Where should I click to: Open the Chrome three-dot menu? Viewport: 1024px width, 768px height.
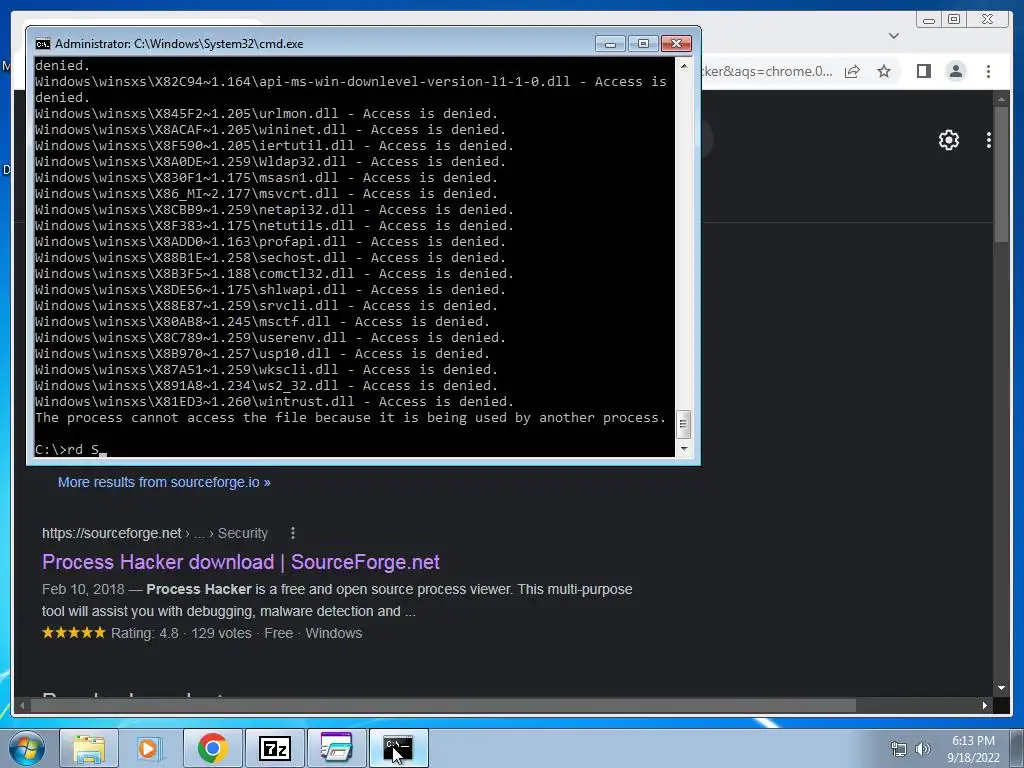988,71
